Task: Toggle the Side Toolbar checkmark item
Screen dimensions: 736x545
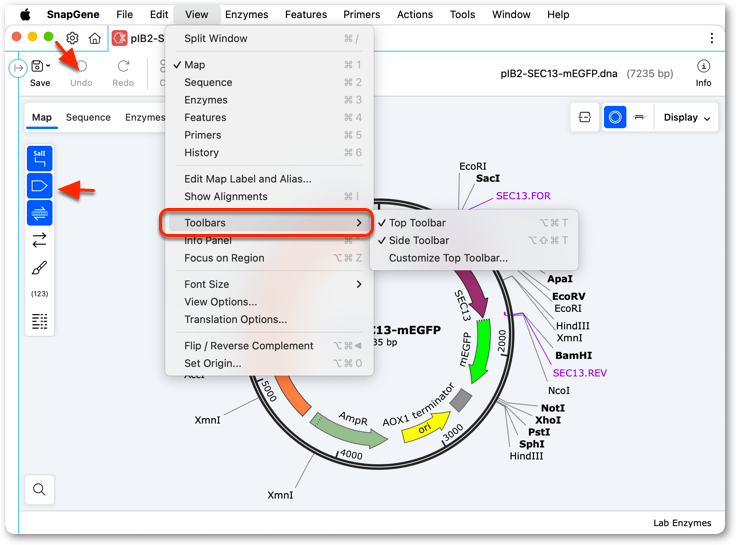Action: tap(474, 240)
